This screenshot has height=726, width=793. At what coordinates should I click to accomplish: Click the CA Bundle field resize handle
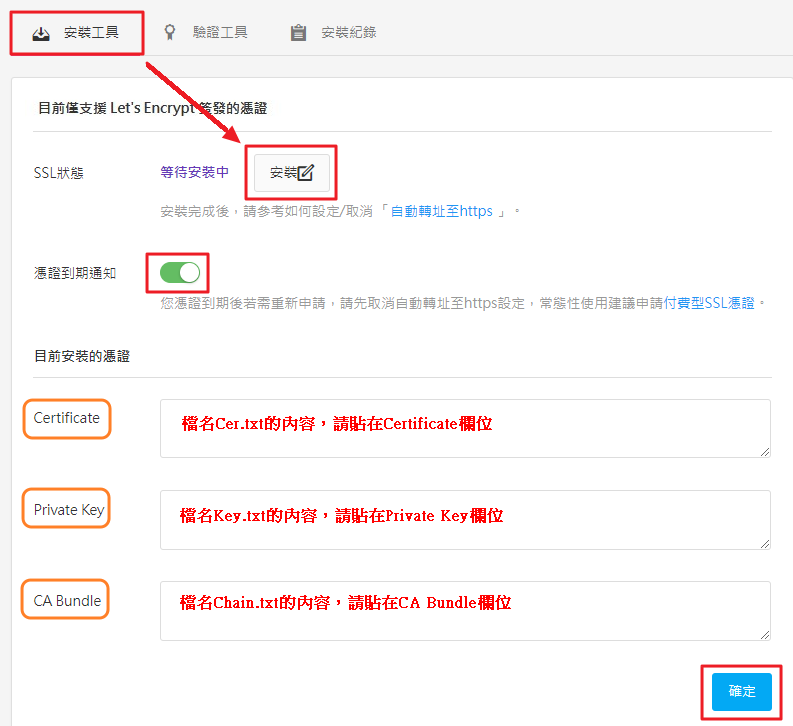765,634
